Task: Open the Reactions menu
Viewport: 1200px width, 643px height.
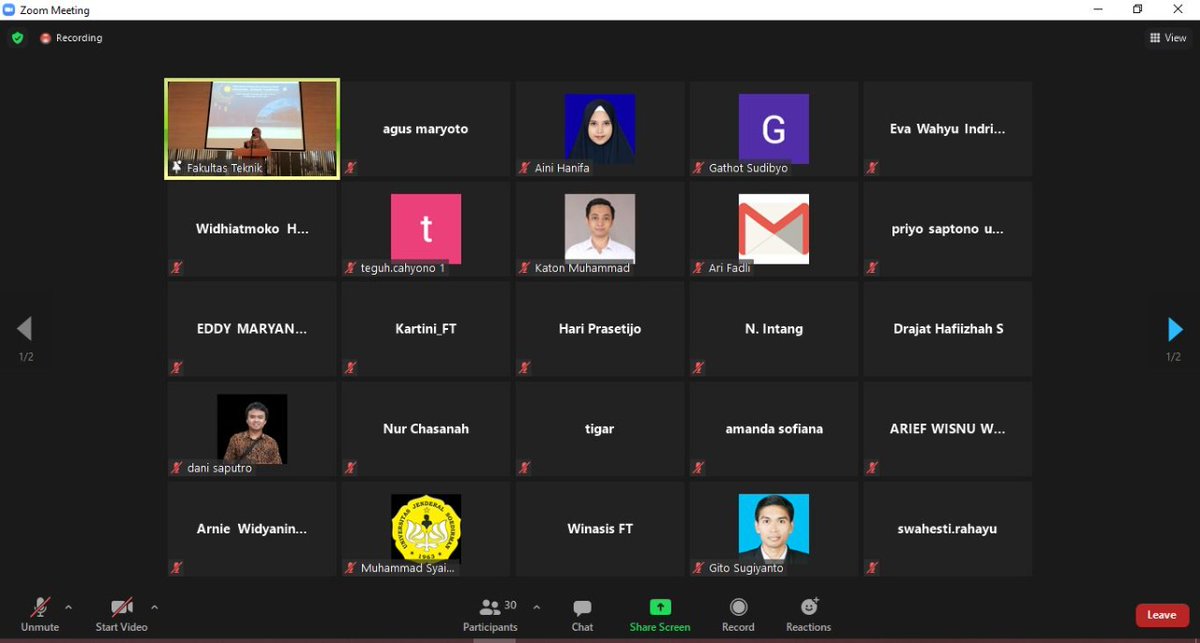Action: [808, 614]
